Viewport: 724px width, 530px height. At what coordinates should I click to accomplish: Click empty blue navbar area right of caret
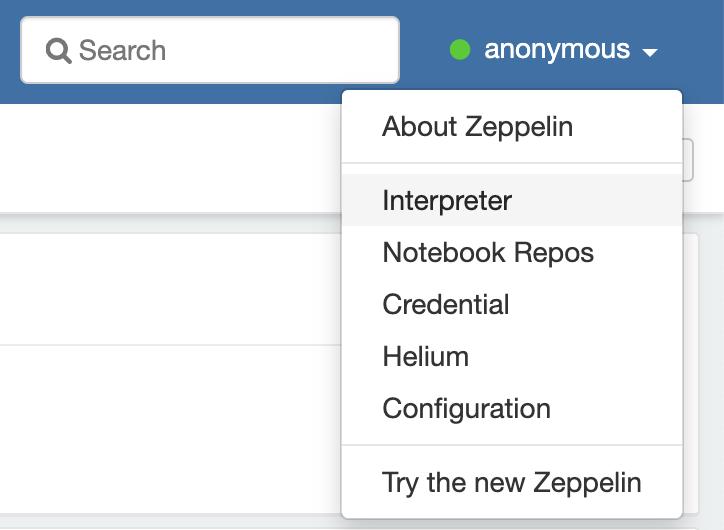click(695, 50)
